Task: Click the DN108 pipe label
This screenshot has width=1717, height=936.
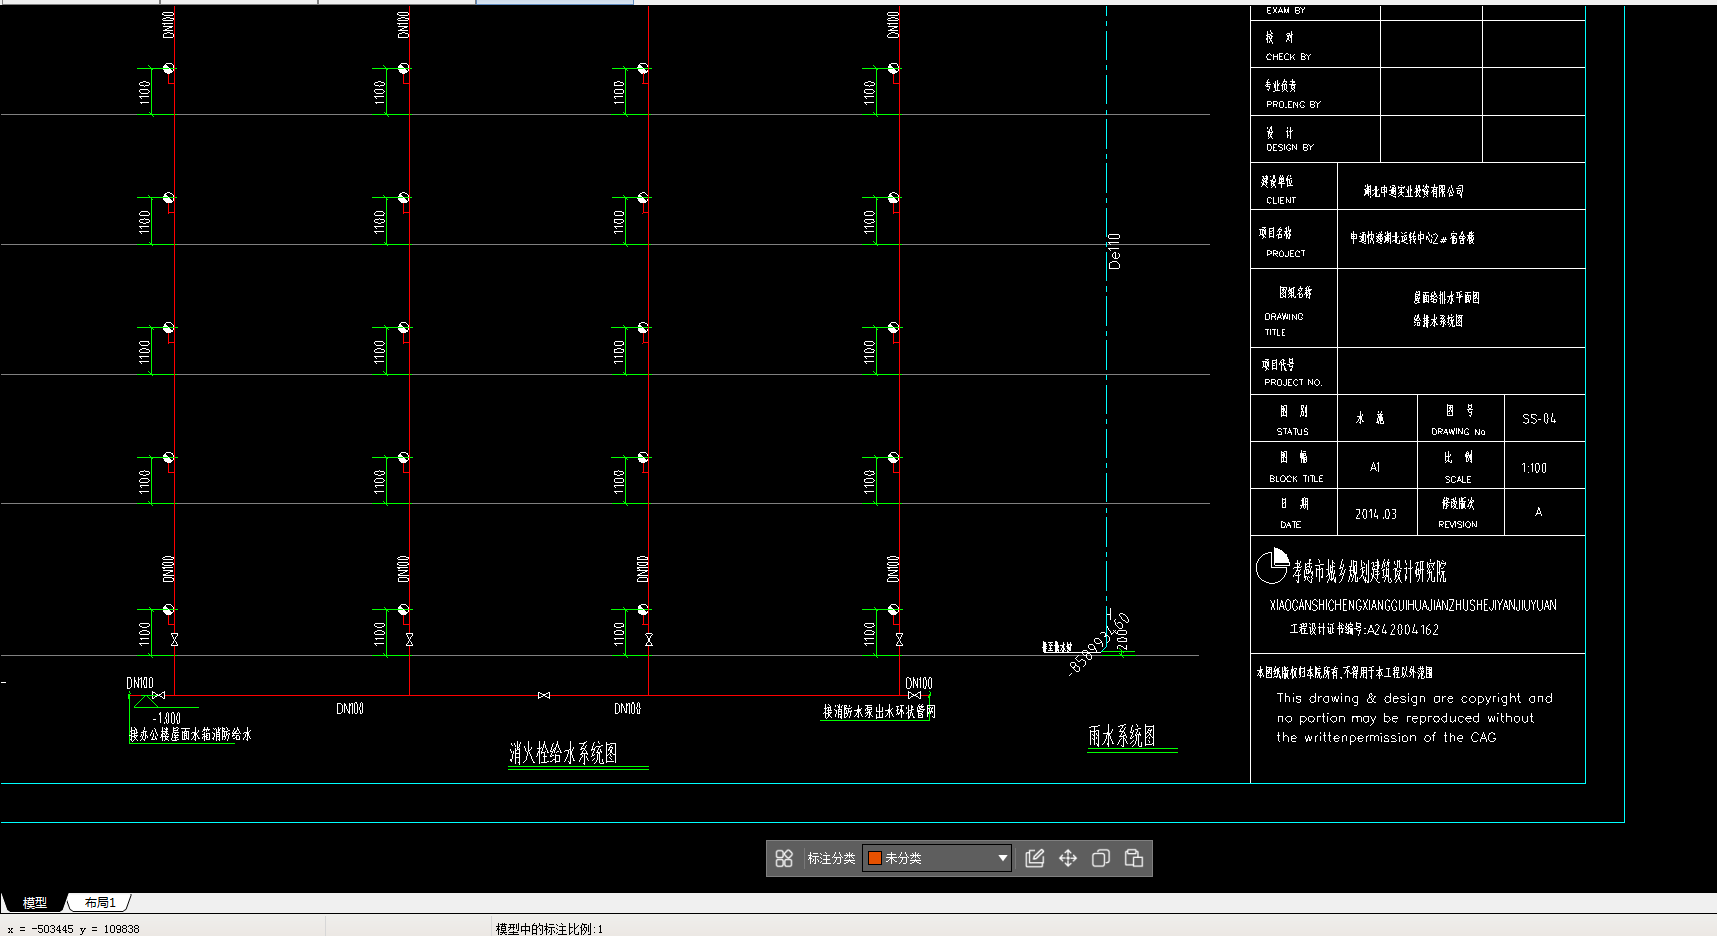Action: coord(627,709)
